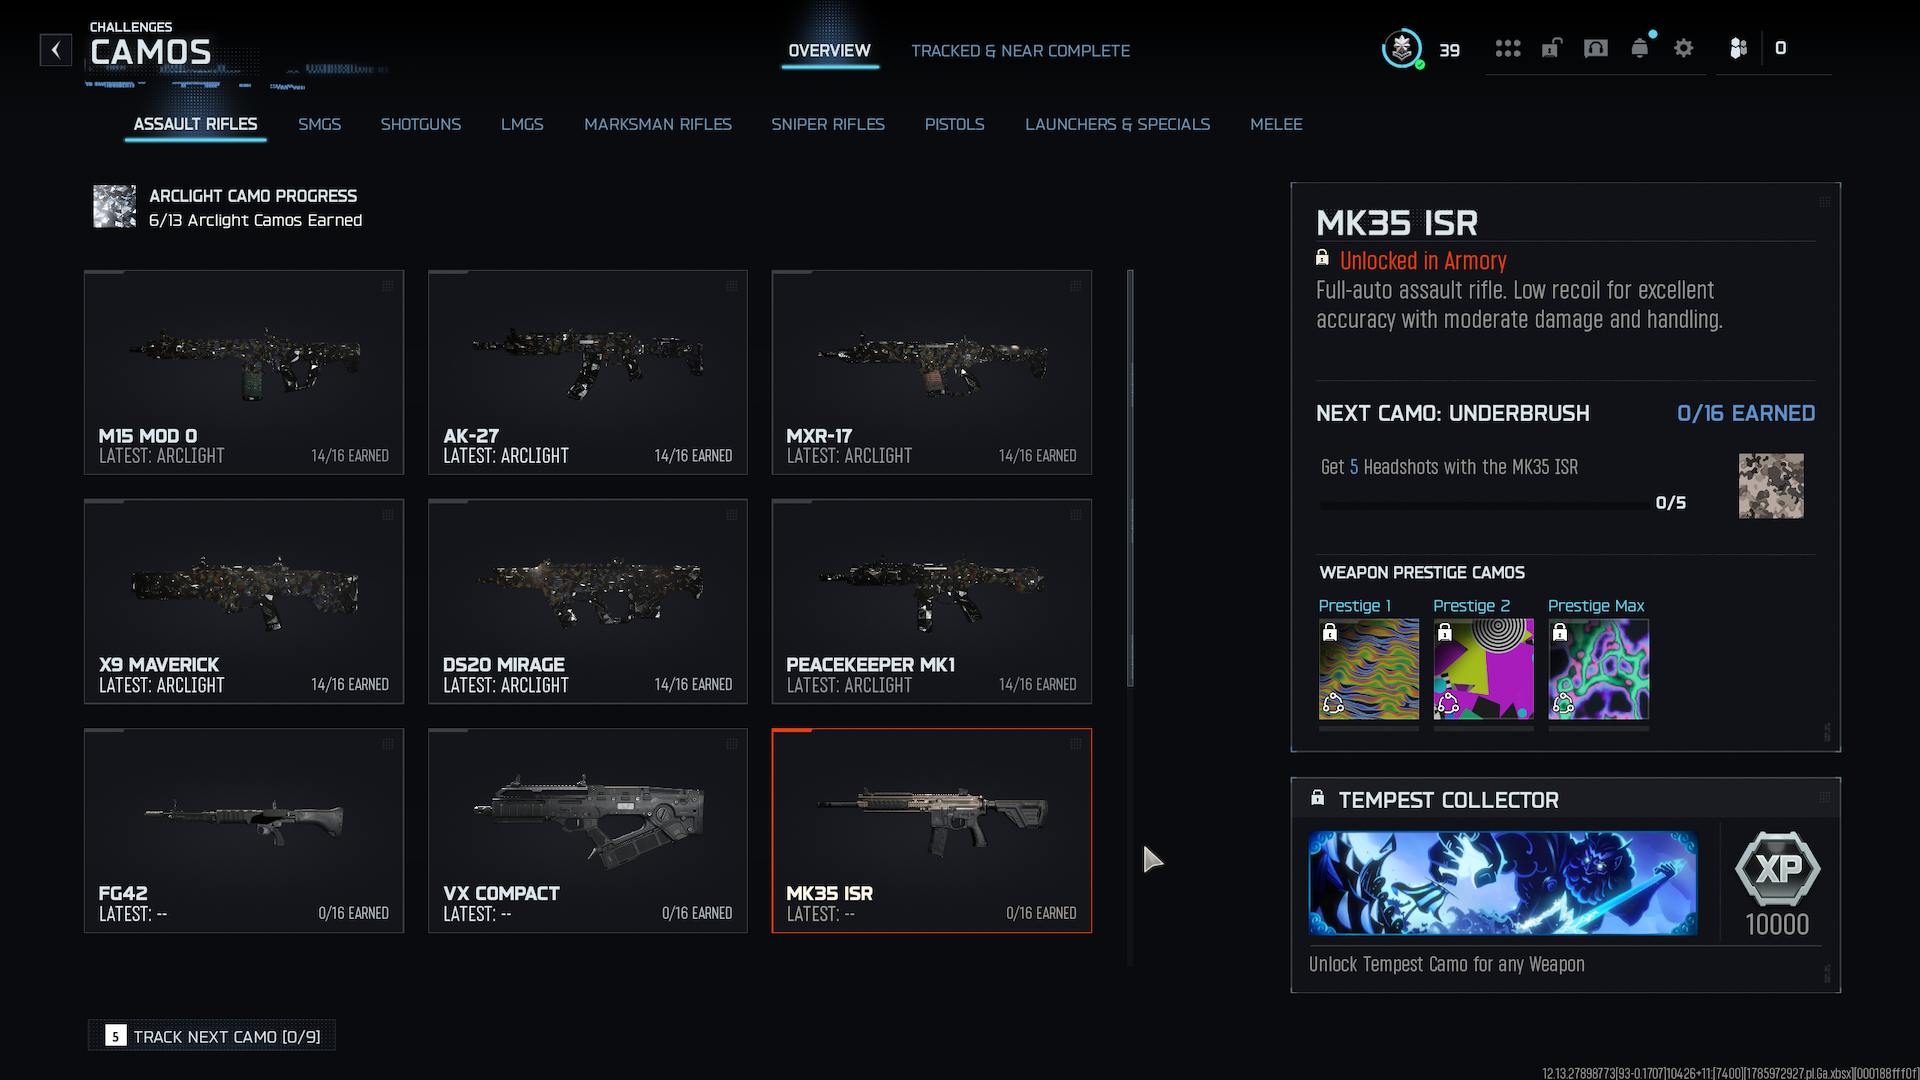
Task: Open settings with the gear icon
Action: click(1684, 48)
